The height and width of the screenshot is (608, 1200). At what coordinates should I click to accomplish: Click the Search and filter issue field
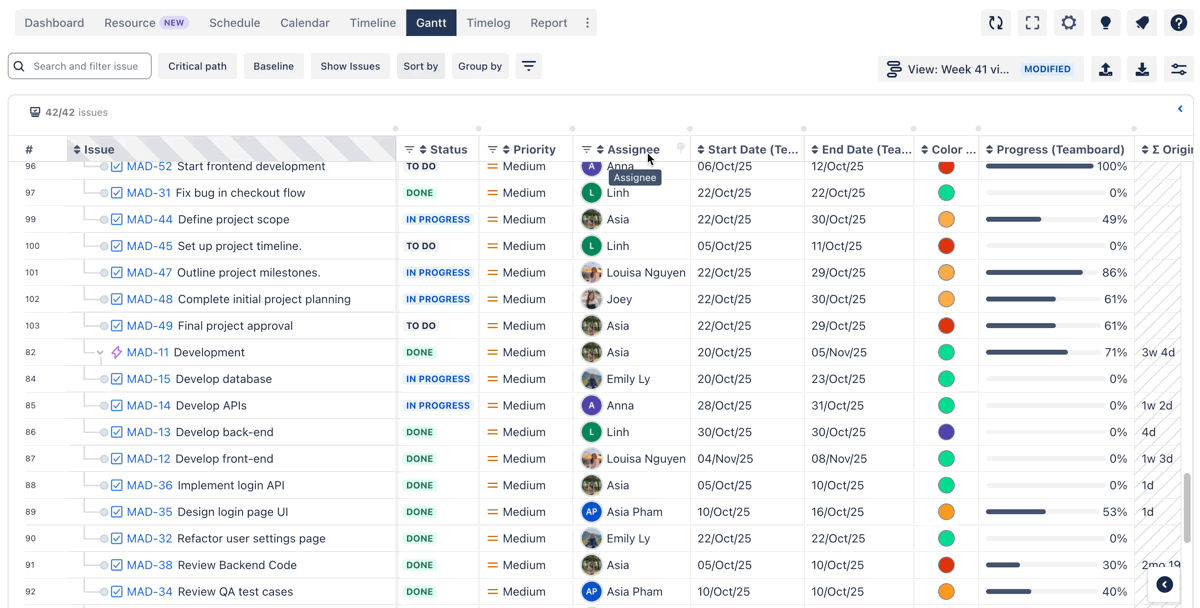(86, 66)
